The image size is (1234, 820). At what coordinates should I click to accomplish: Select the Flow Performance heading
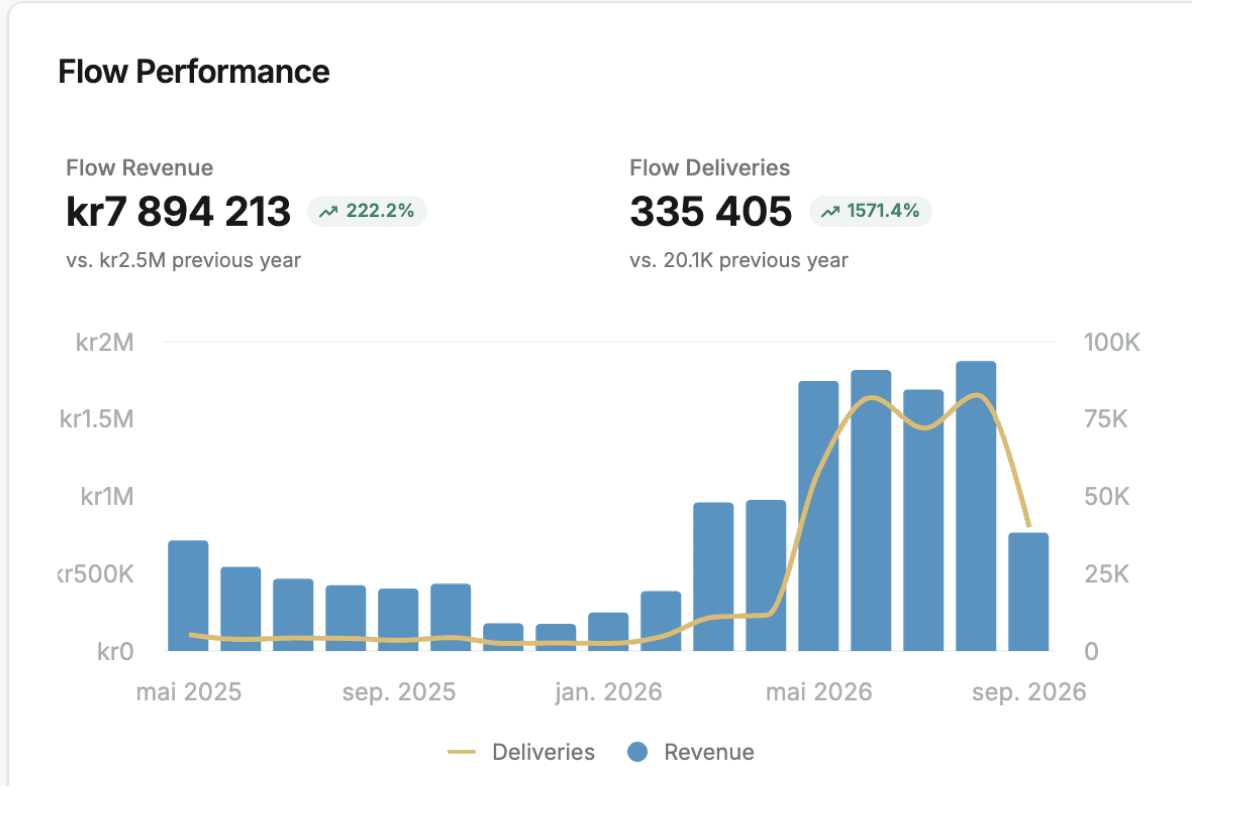tap(194, 72)
